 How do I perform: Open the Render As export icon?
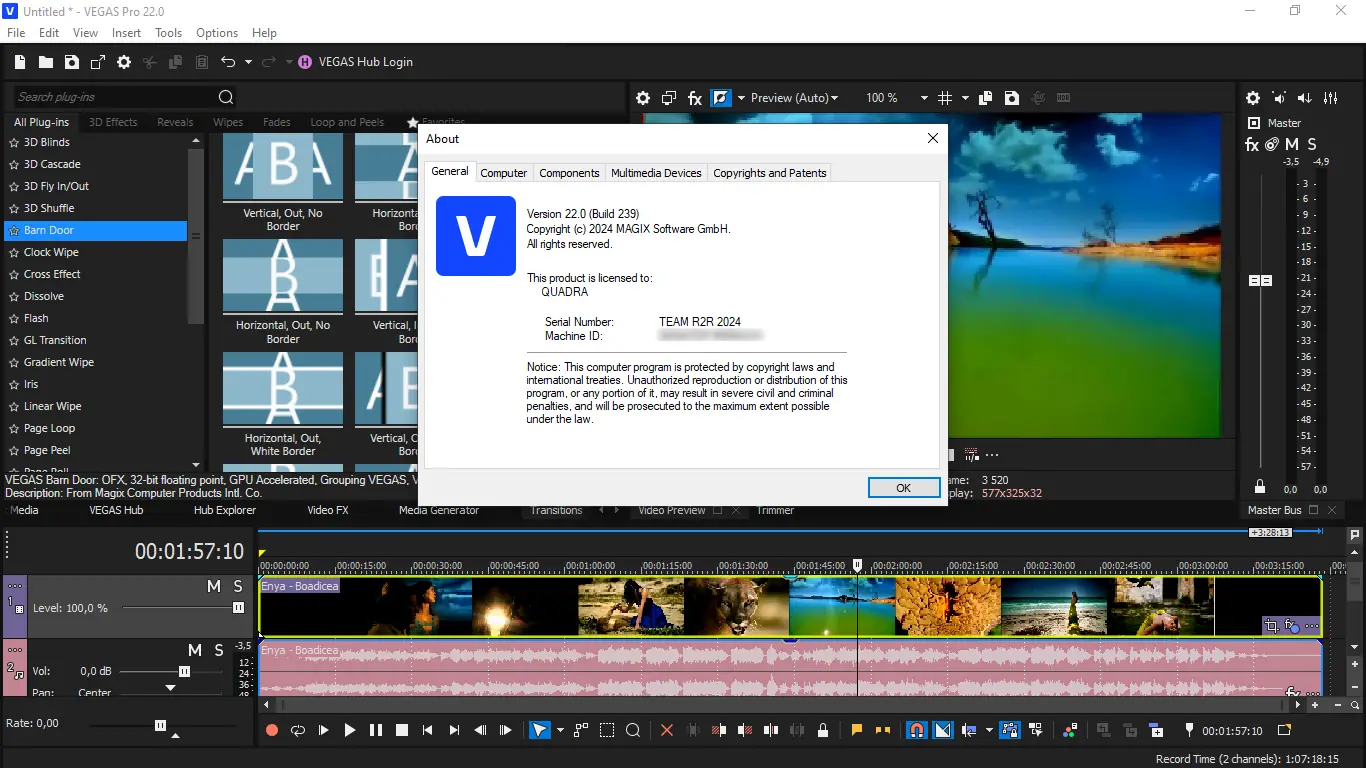(98, 62)
